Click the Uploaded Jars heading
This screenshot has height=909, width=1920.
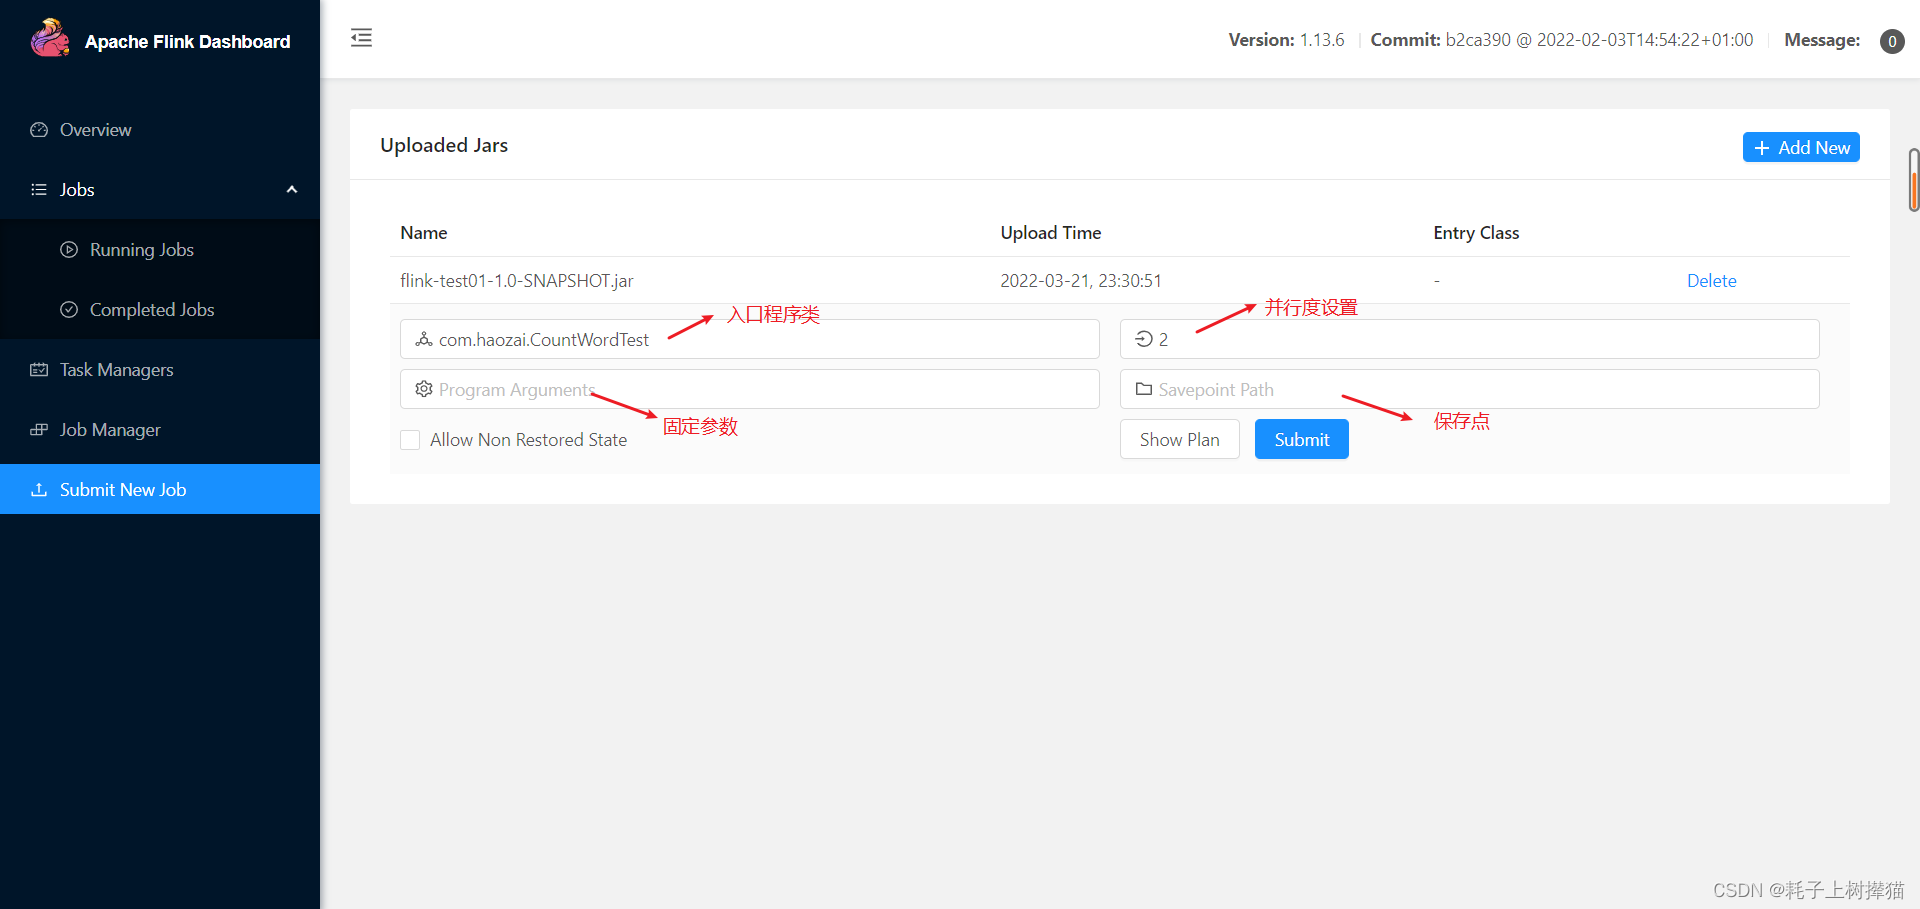444,145
